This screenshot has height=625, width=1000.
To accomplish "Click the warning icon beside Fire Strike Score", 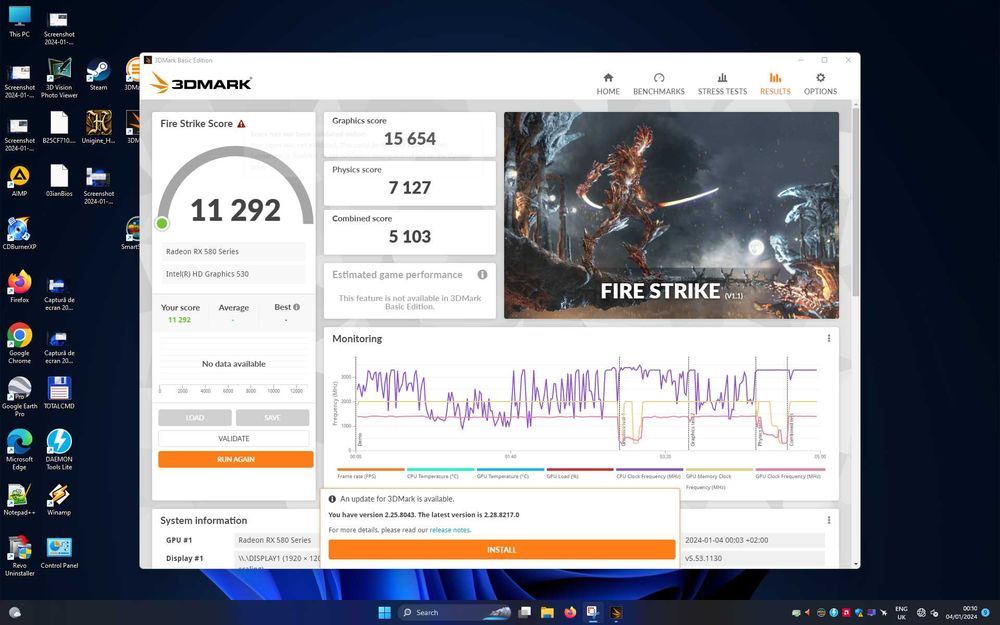I will [x=241, y=124].
